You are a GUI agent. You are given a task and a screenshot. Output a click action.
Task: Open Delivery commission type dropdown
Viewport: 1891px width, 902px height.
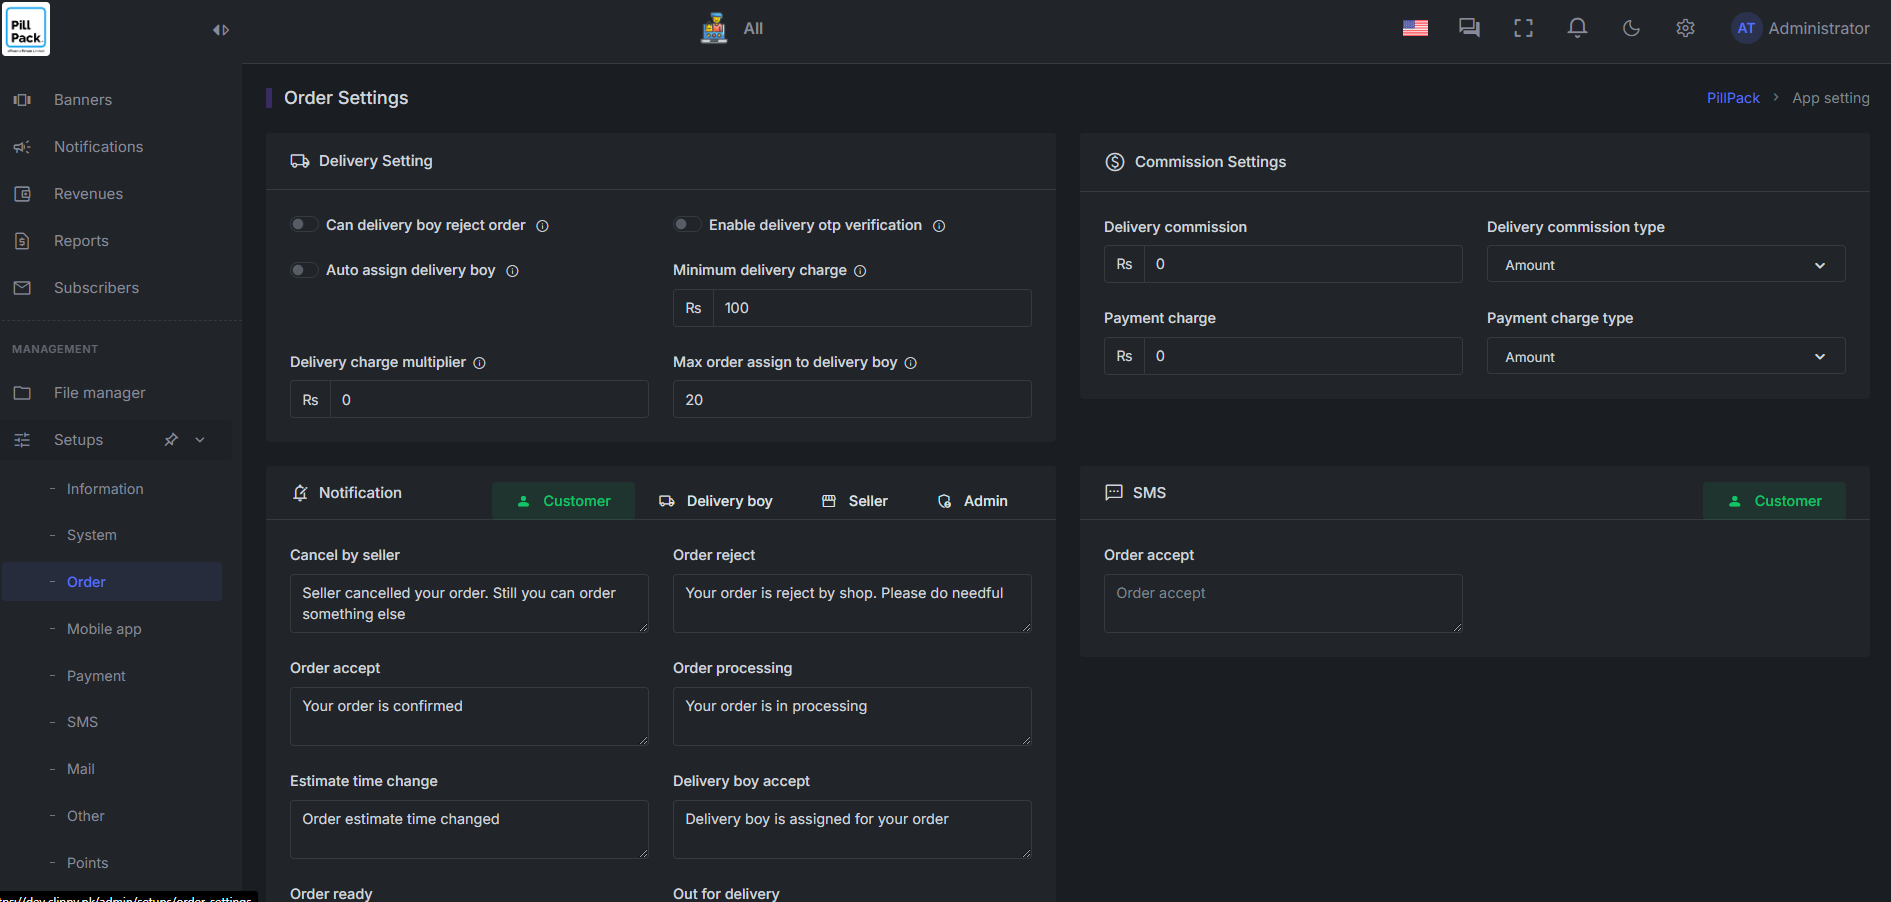coord(1665,265)
